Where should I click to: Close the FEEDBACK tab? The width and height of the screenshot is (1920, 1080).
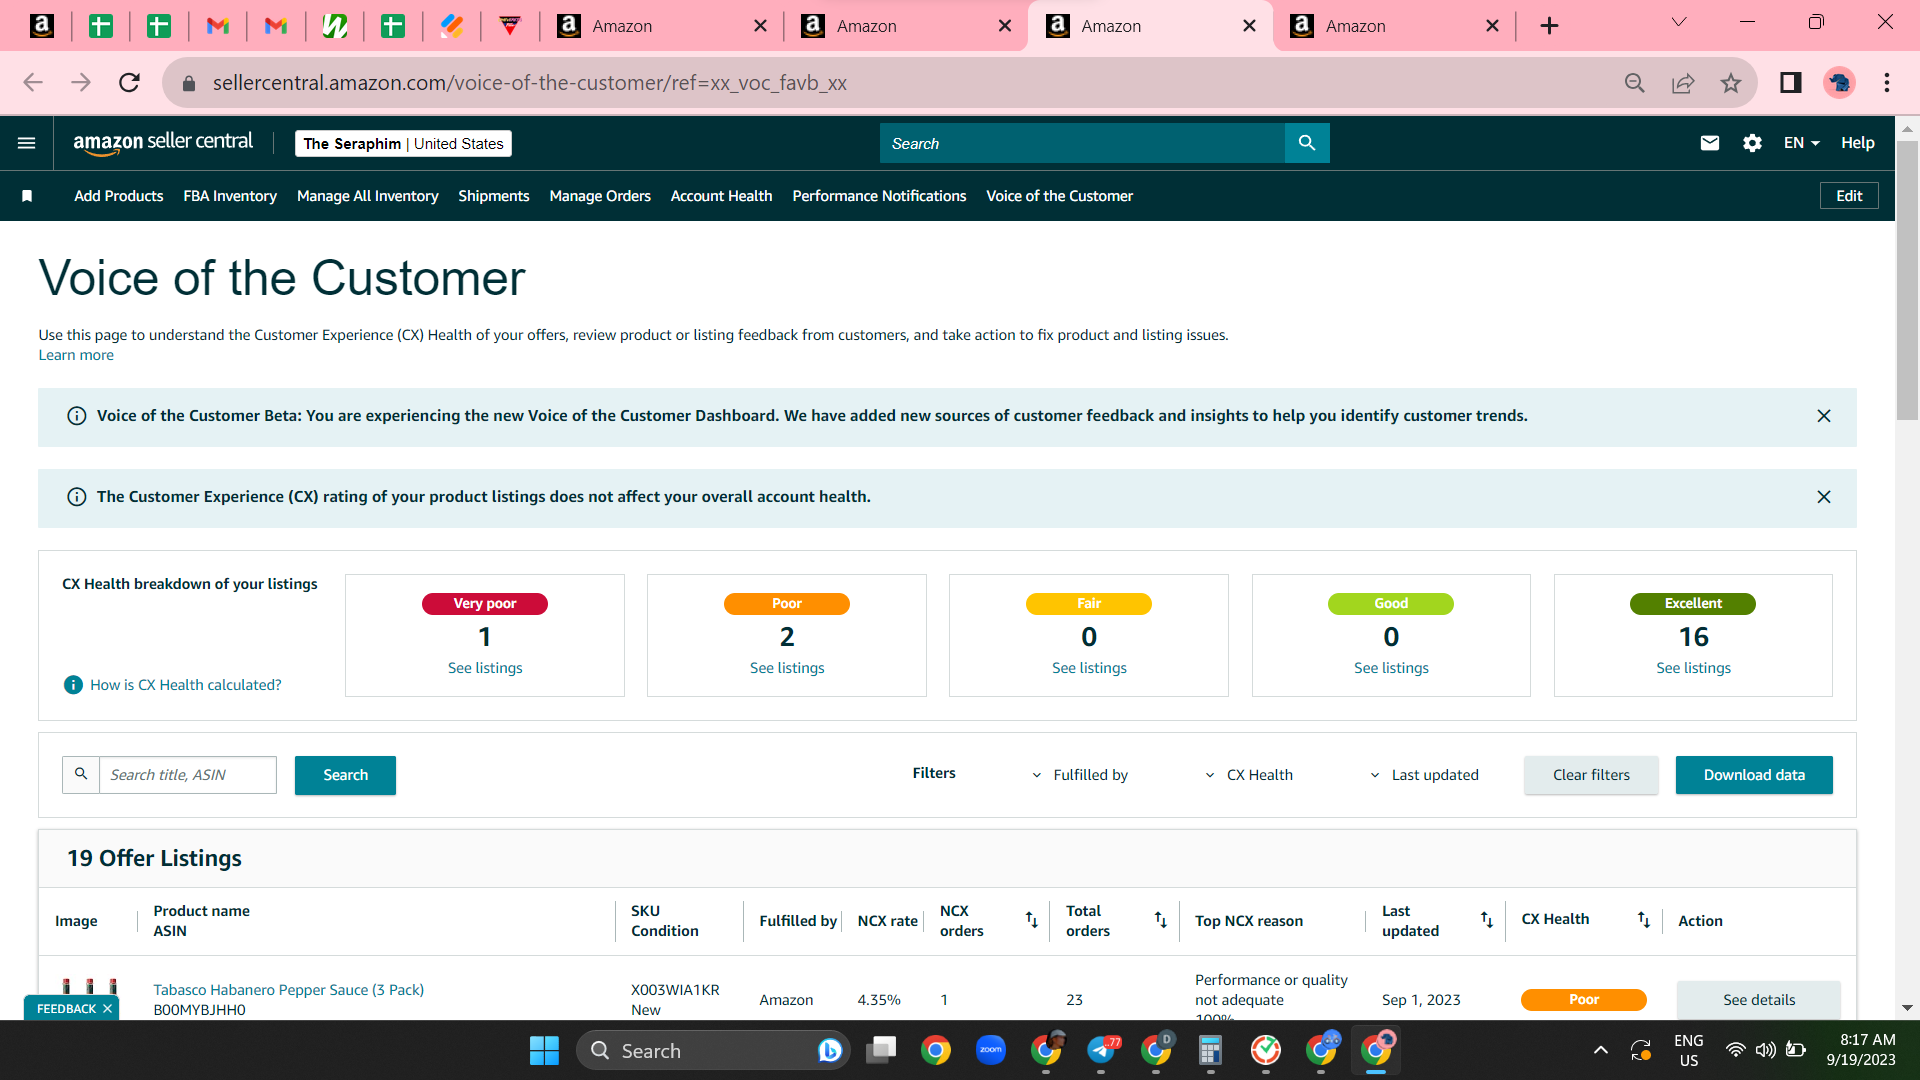[x=107, y=1009]
